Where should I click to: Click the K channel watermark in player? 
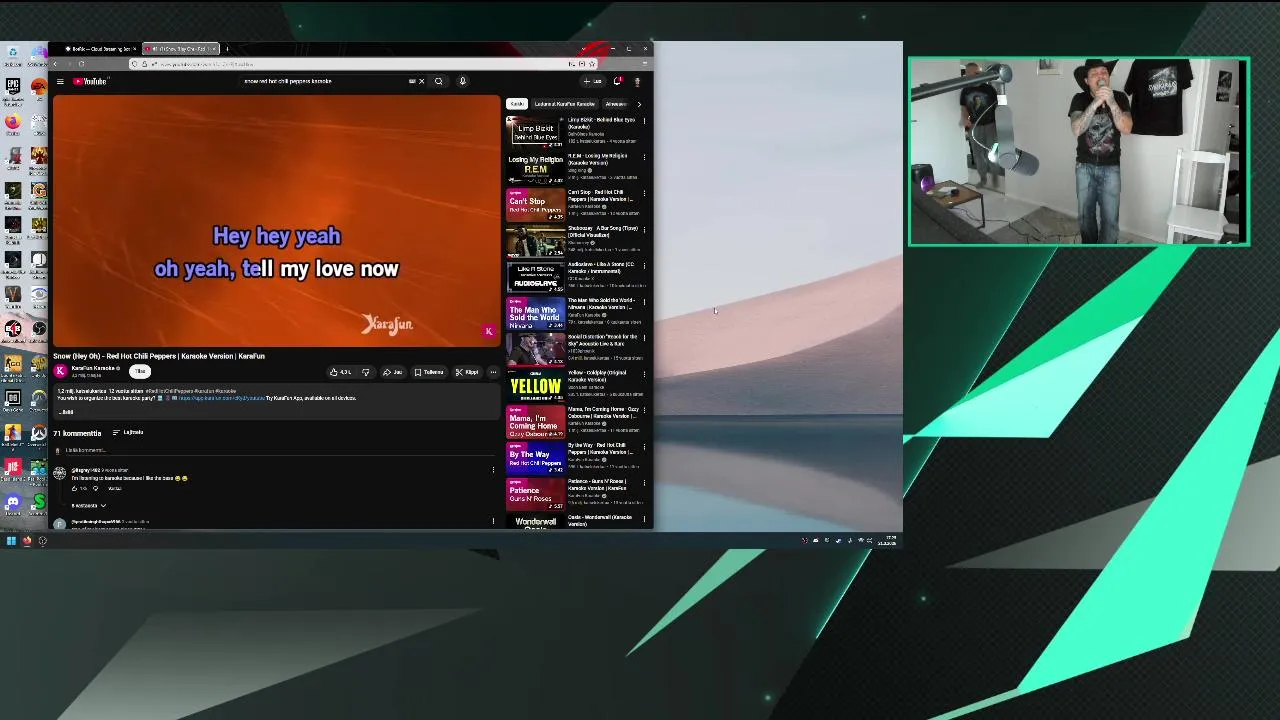click(x=488, y=331)
